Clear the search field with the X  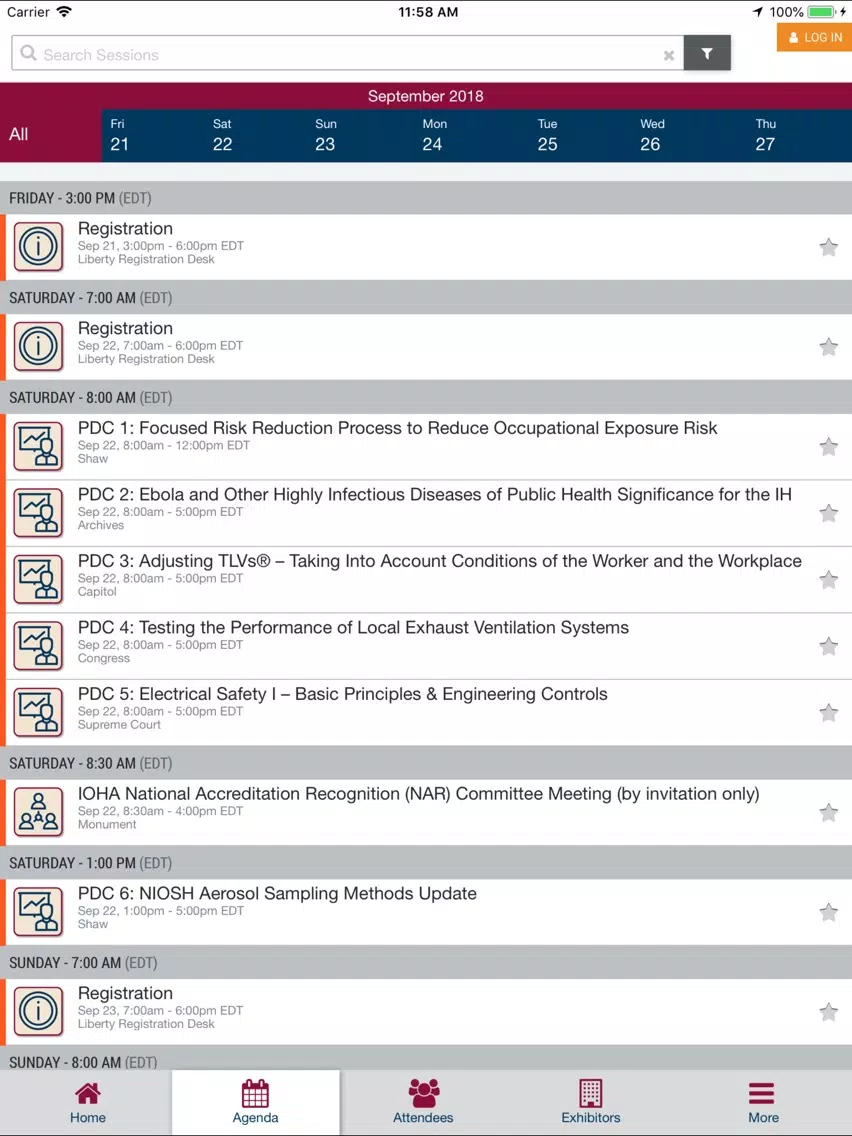(x=669, y=55)
